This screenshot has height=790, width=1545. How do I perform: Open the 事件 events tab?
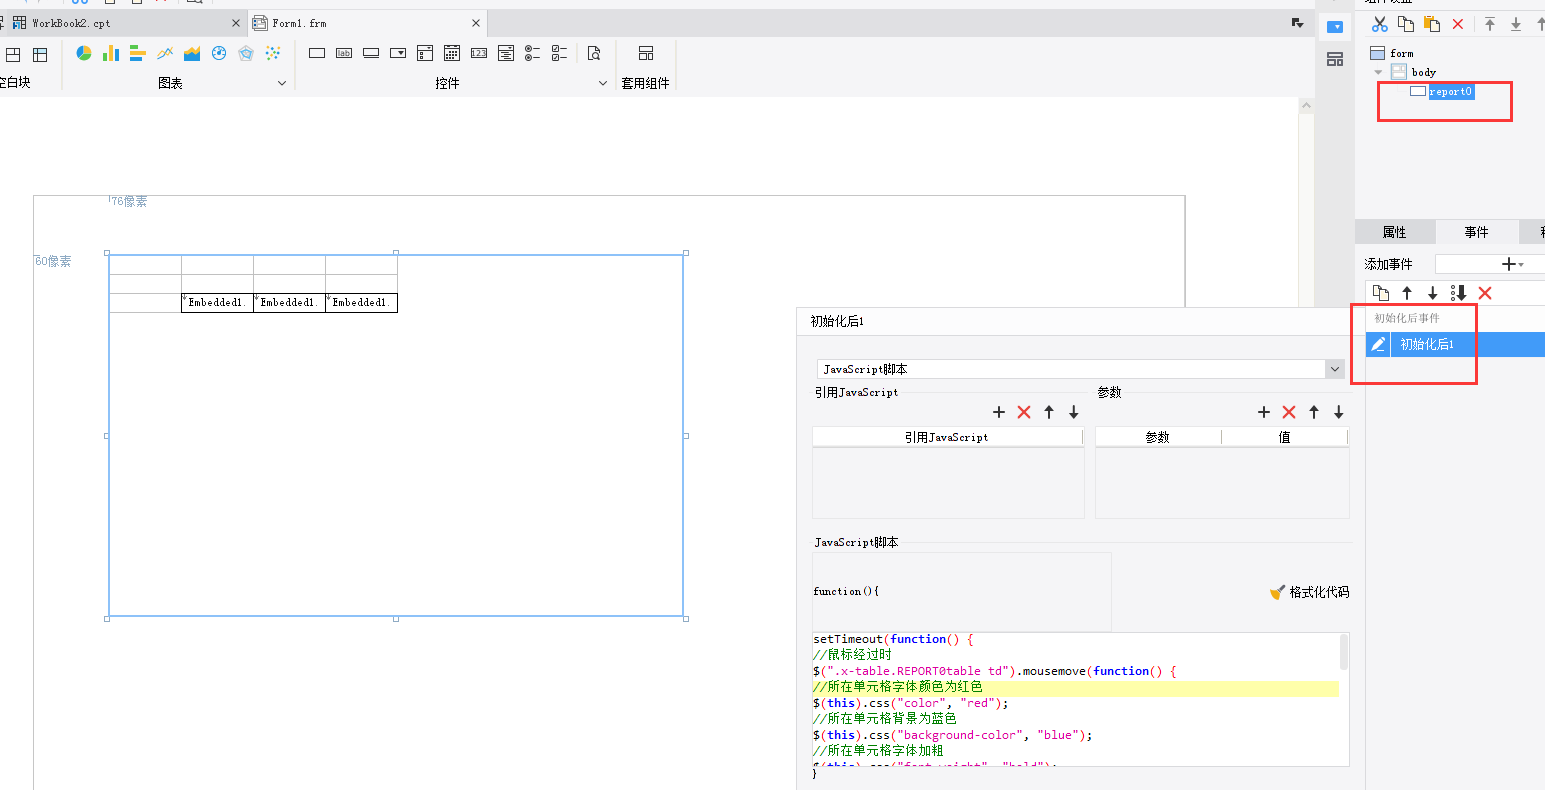(1476, 232)
